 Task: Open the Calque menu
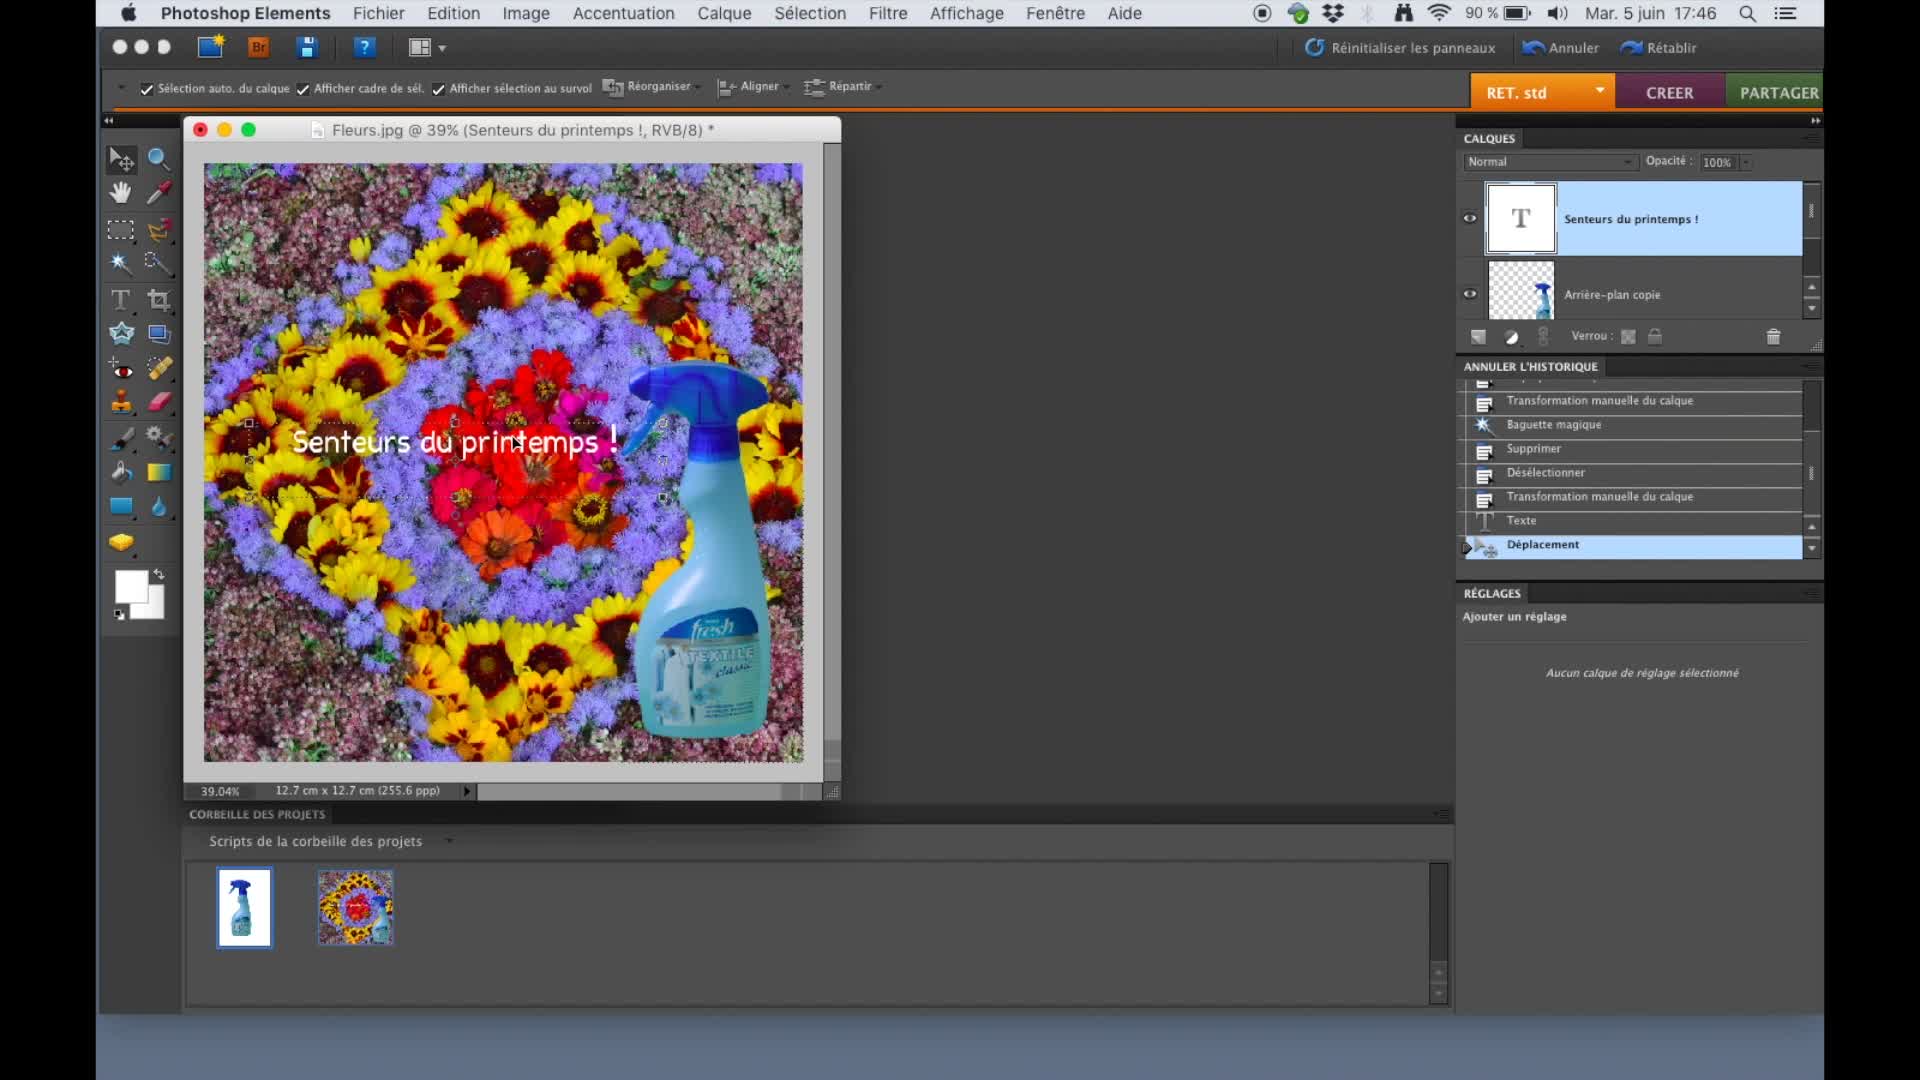(724, 13)
